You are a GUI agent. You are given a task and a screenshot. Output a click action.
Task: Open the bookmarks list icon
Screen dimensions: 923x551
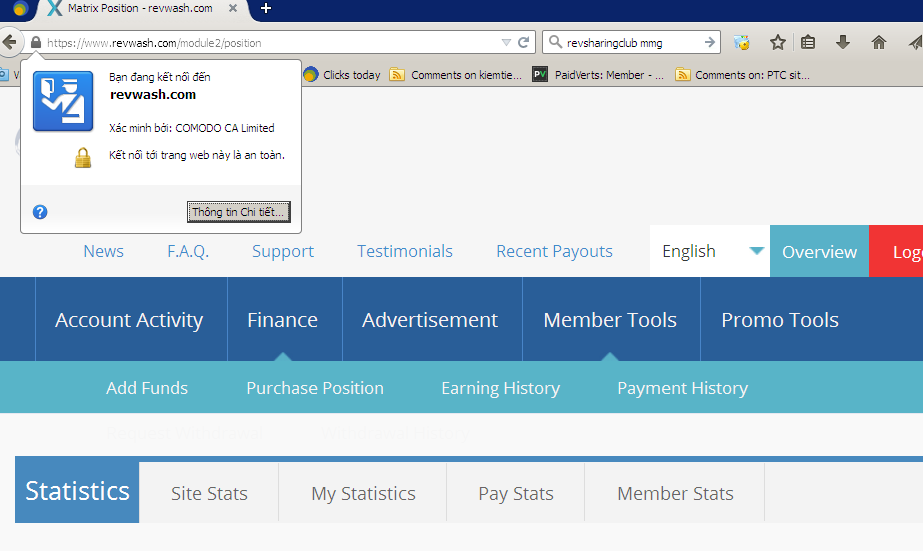(808, 42)
